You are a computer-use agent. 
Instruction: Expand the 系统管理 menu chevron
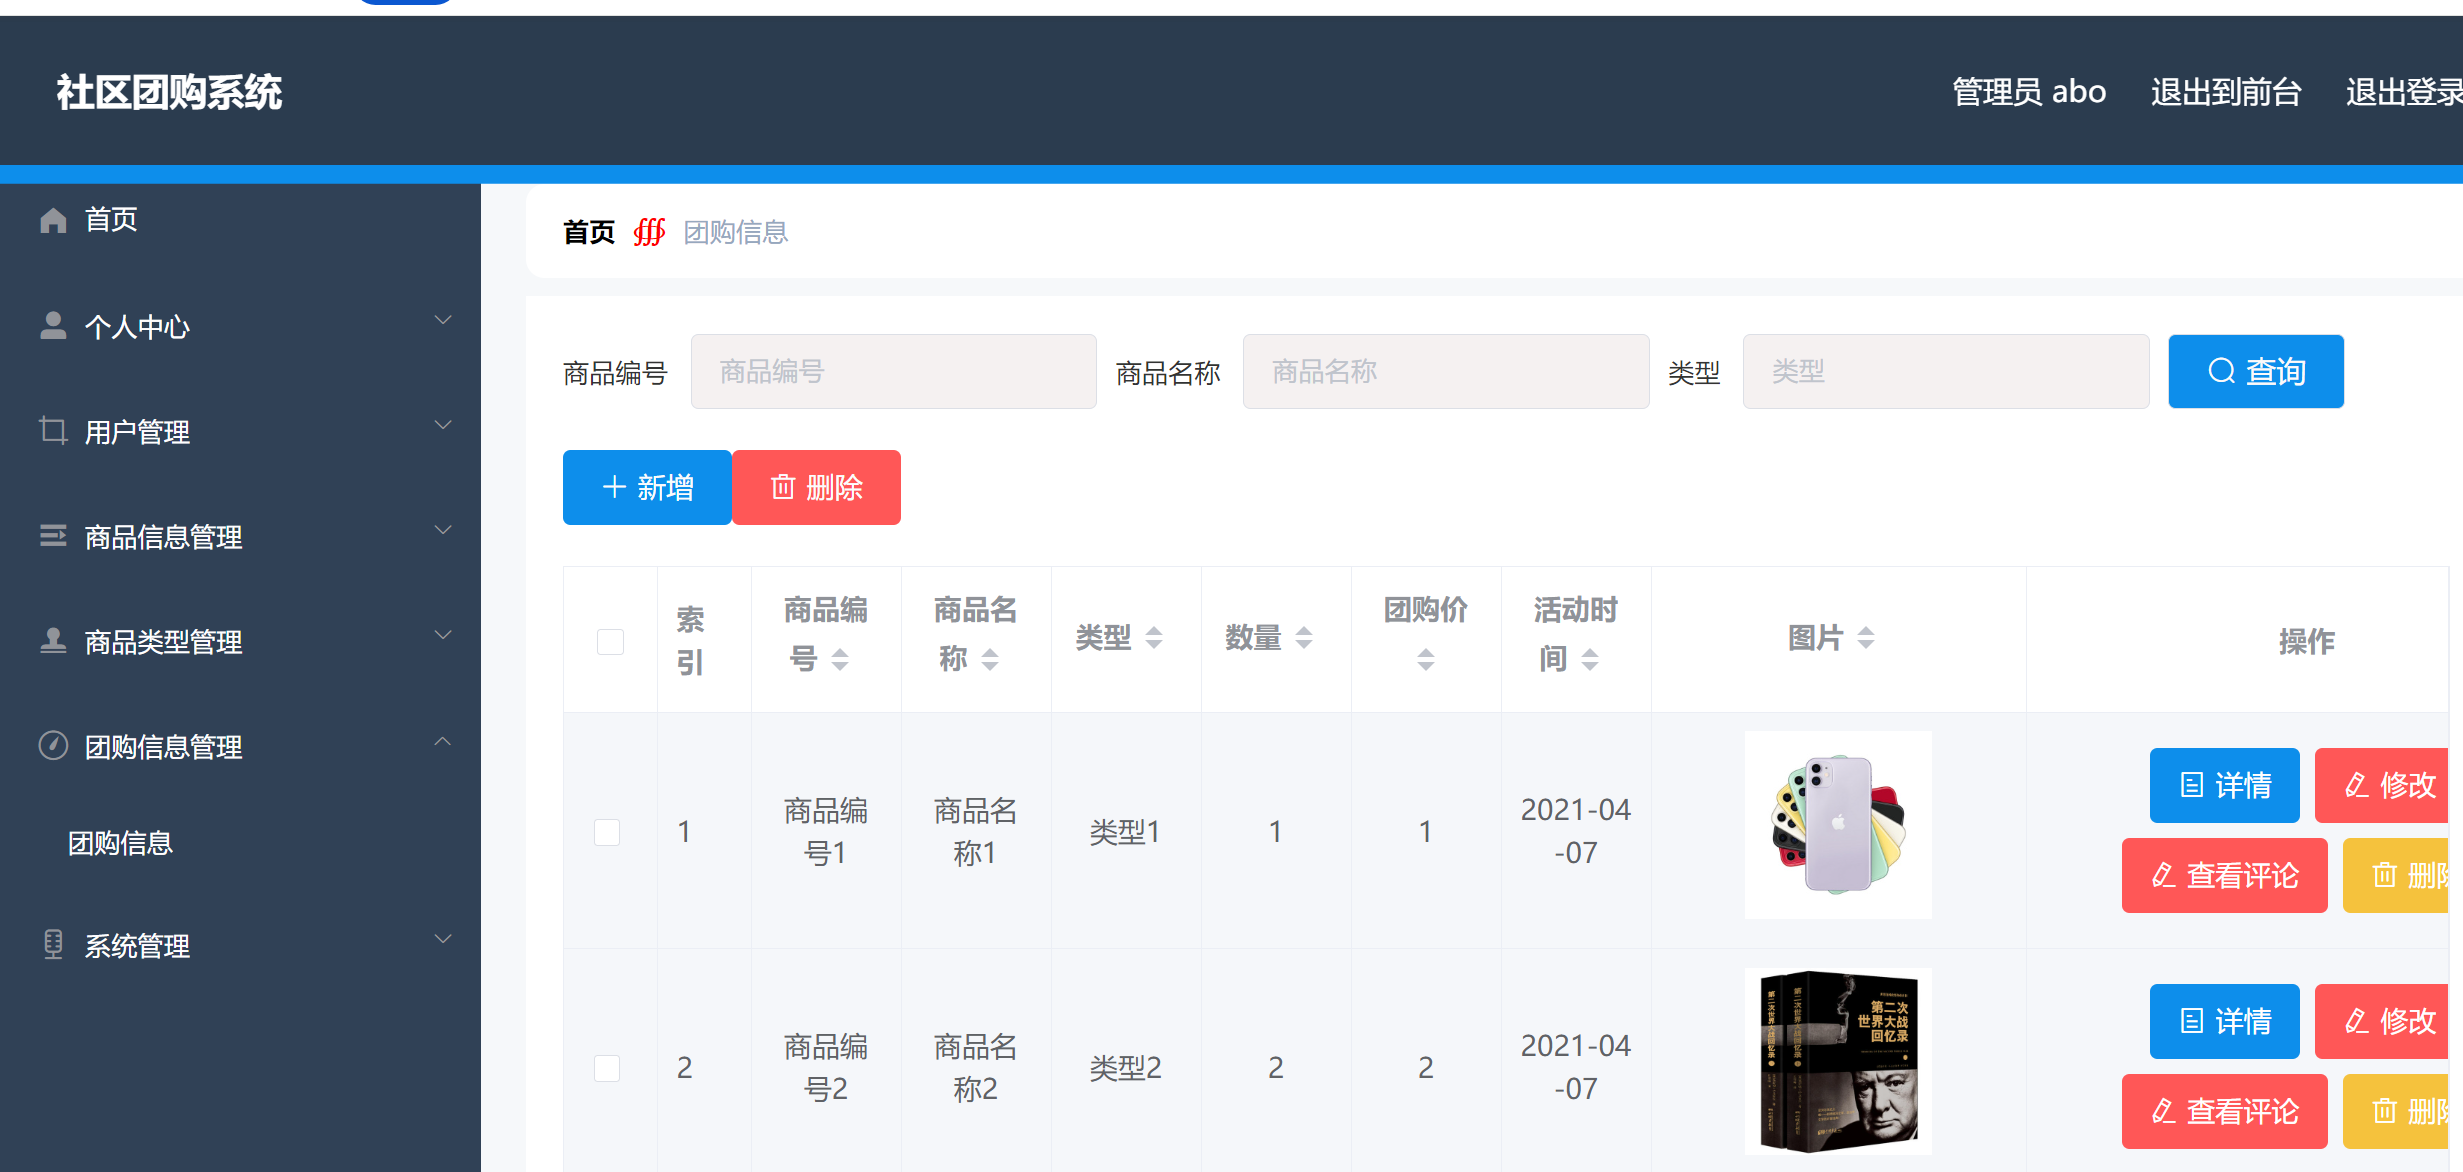point(443,939)
